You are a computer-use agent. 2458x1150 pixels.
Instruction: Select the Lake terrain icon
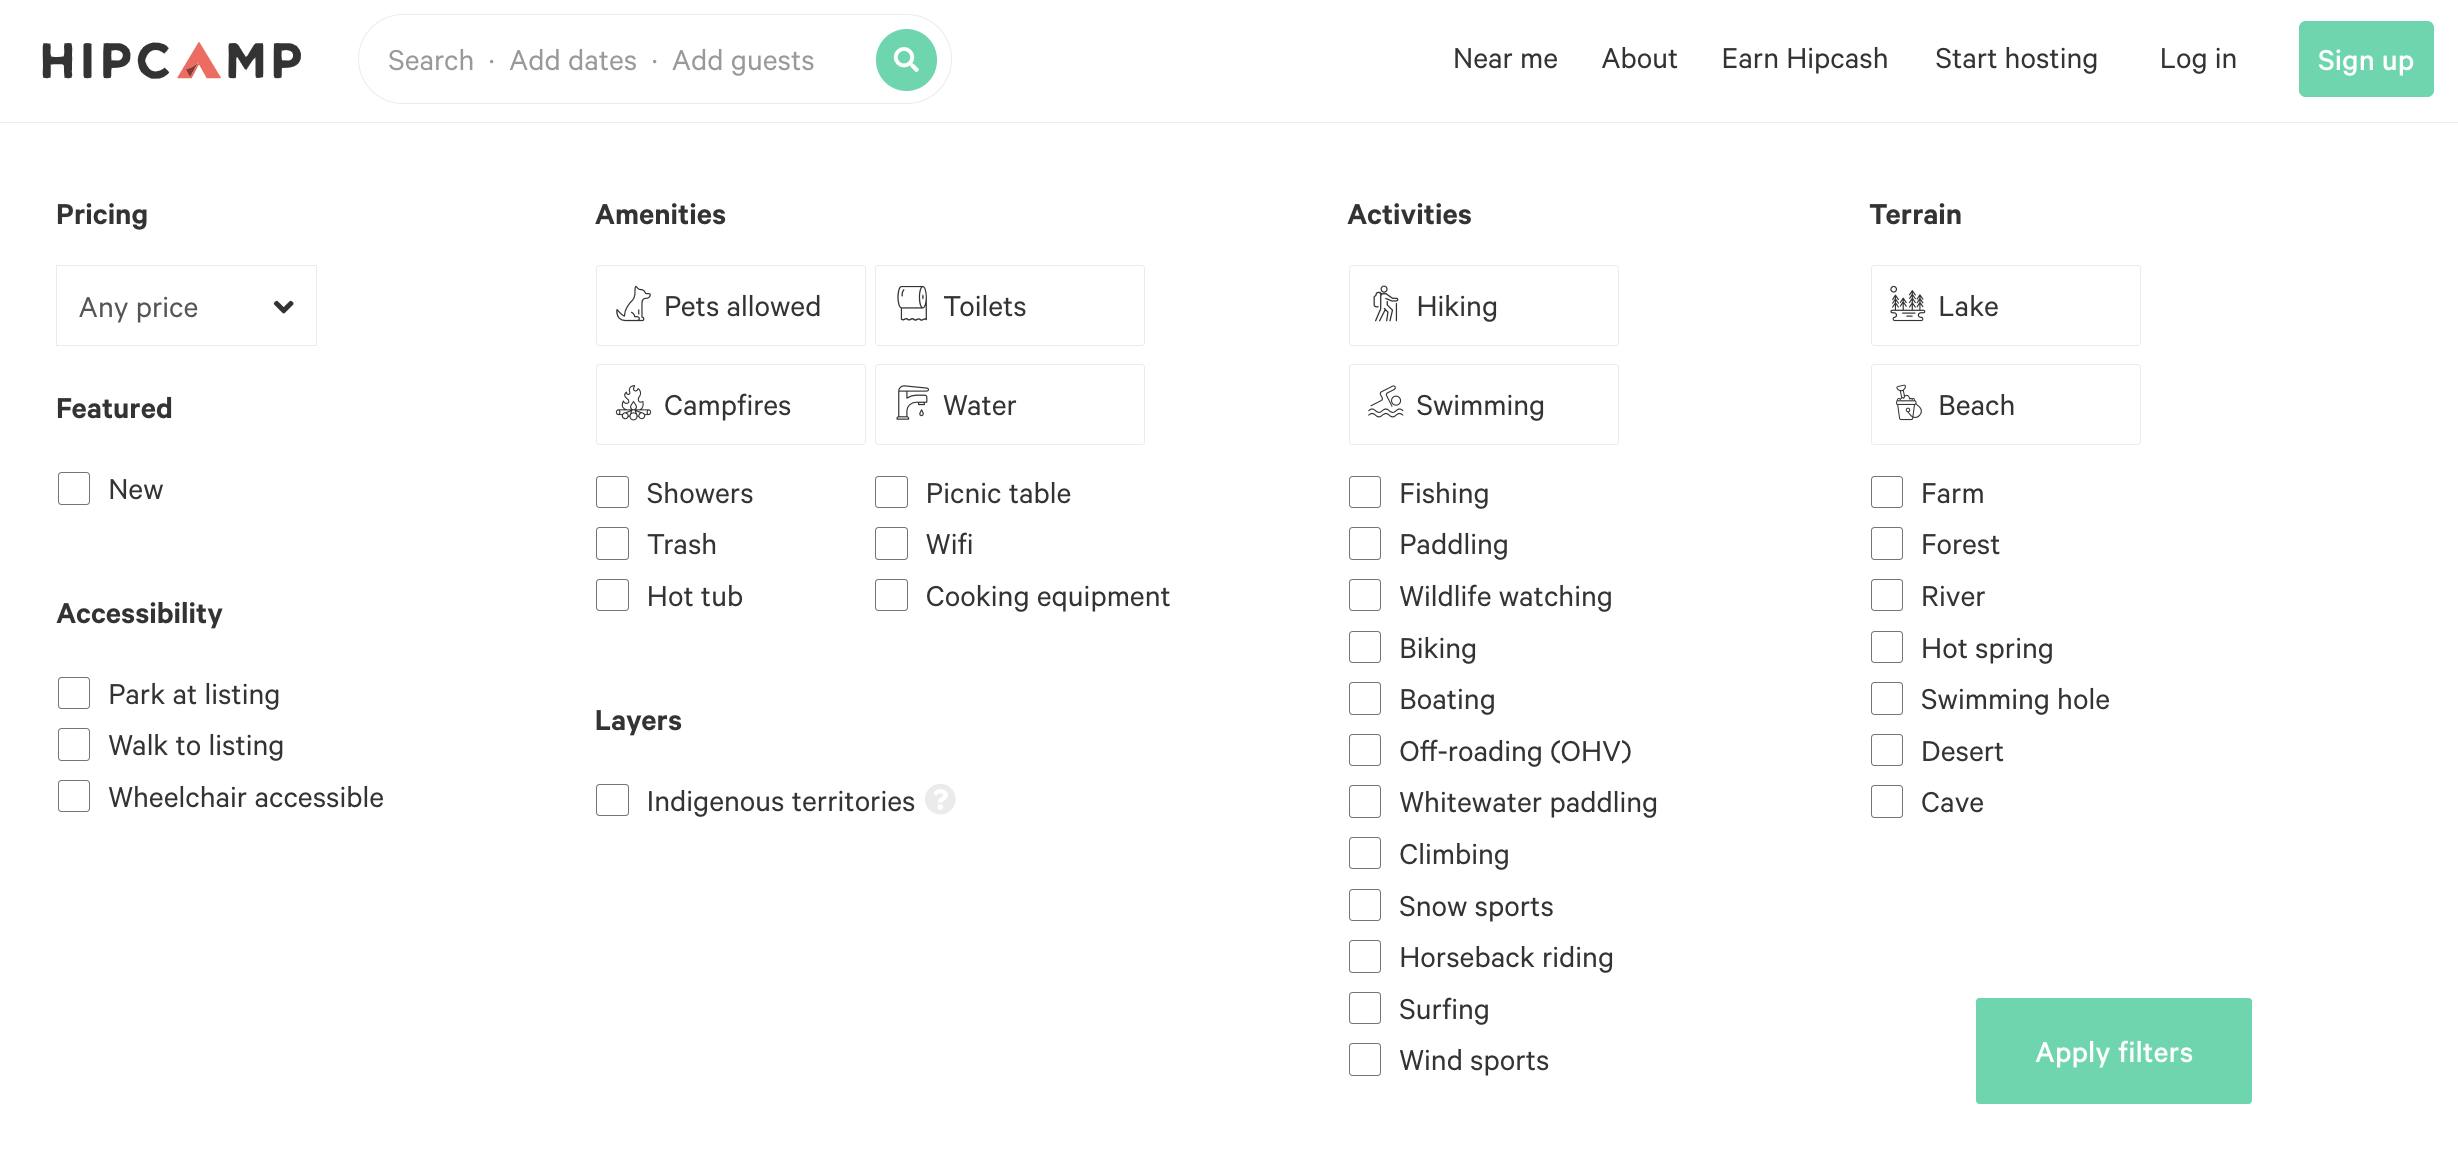1907,304
